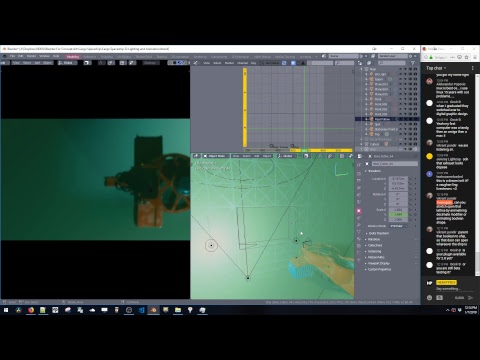
Task: Open Rotation Mode dropdown in Transform panel
Action: (x=397, y=226)
